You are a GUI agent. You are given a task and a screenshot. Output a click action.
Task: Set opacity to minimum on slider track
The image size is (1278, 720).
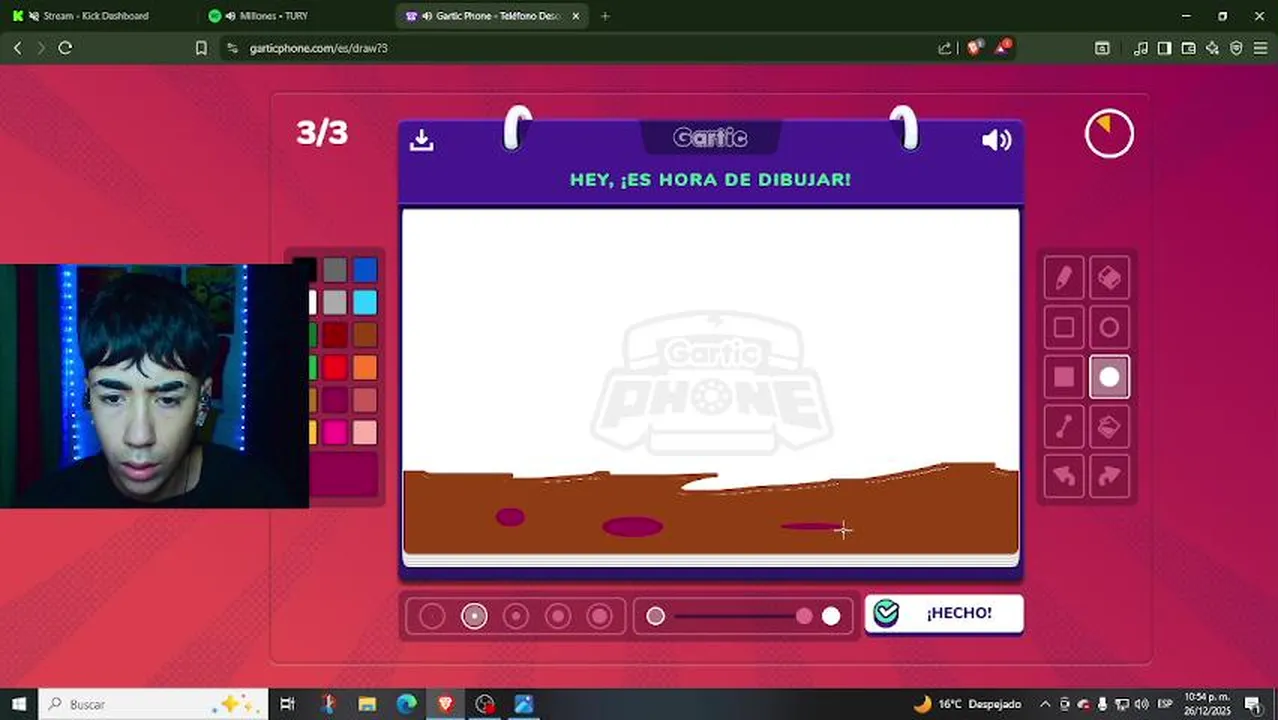(x=655, y=616)
